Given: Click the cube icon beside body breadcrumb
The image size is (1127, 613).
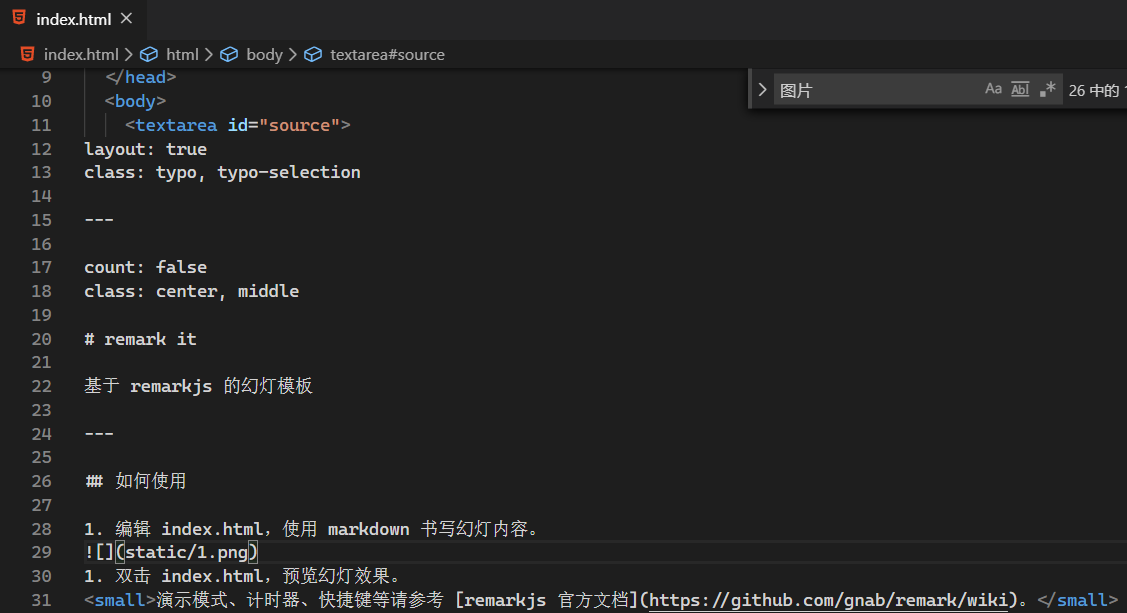Looking at the screenshot, I should pos(229,54).
